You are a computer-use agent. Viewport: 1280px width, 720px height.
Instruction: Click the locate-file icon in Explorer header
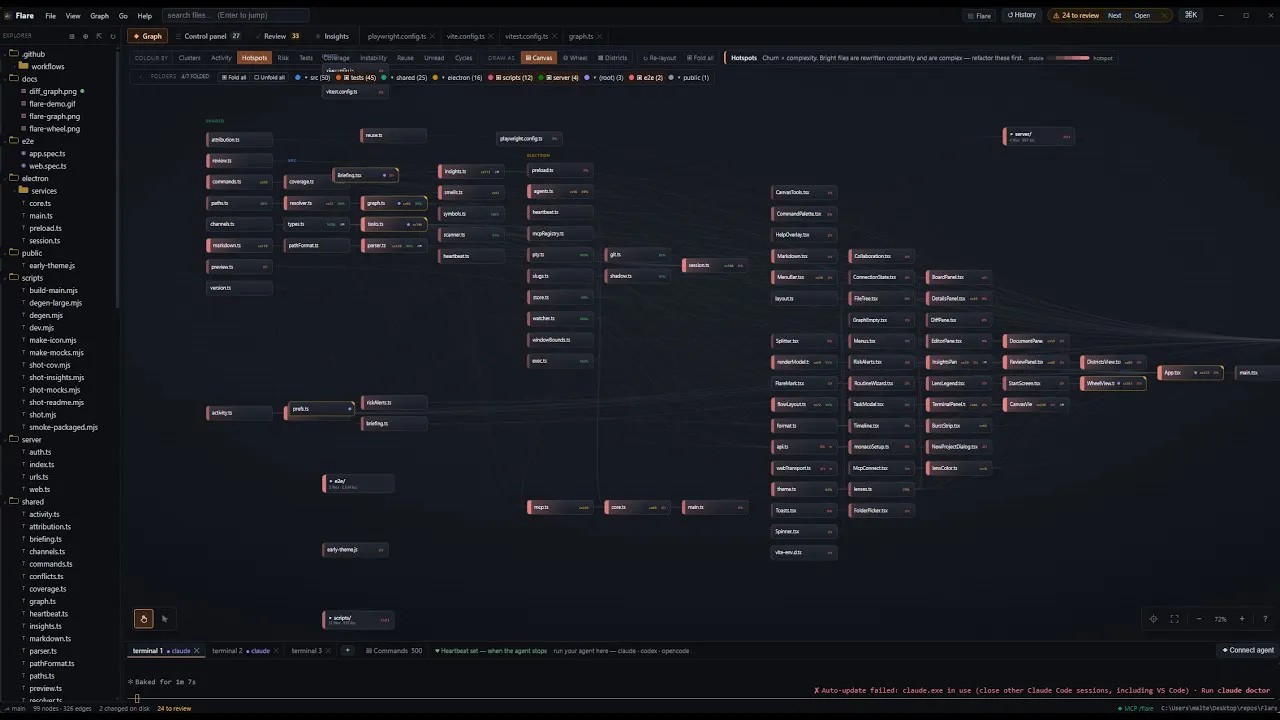pos(85,36)
